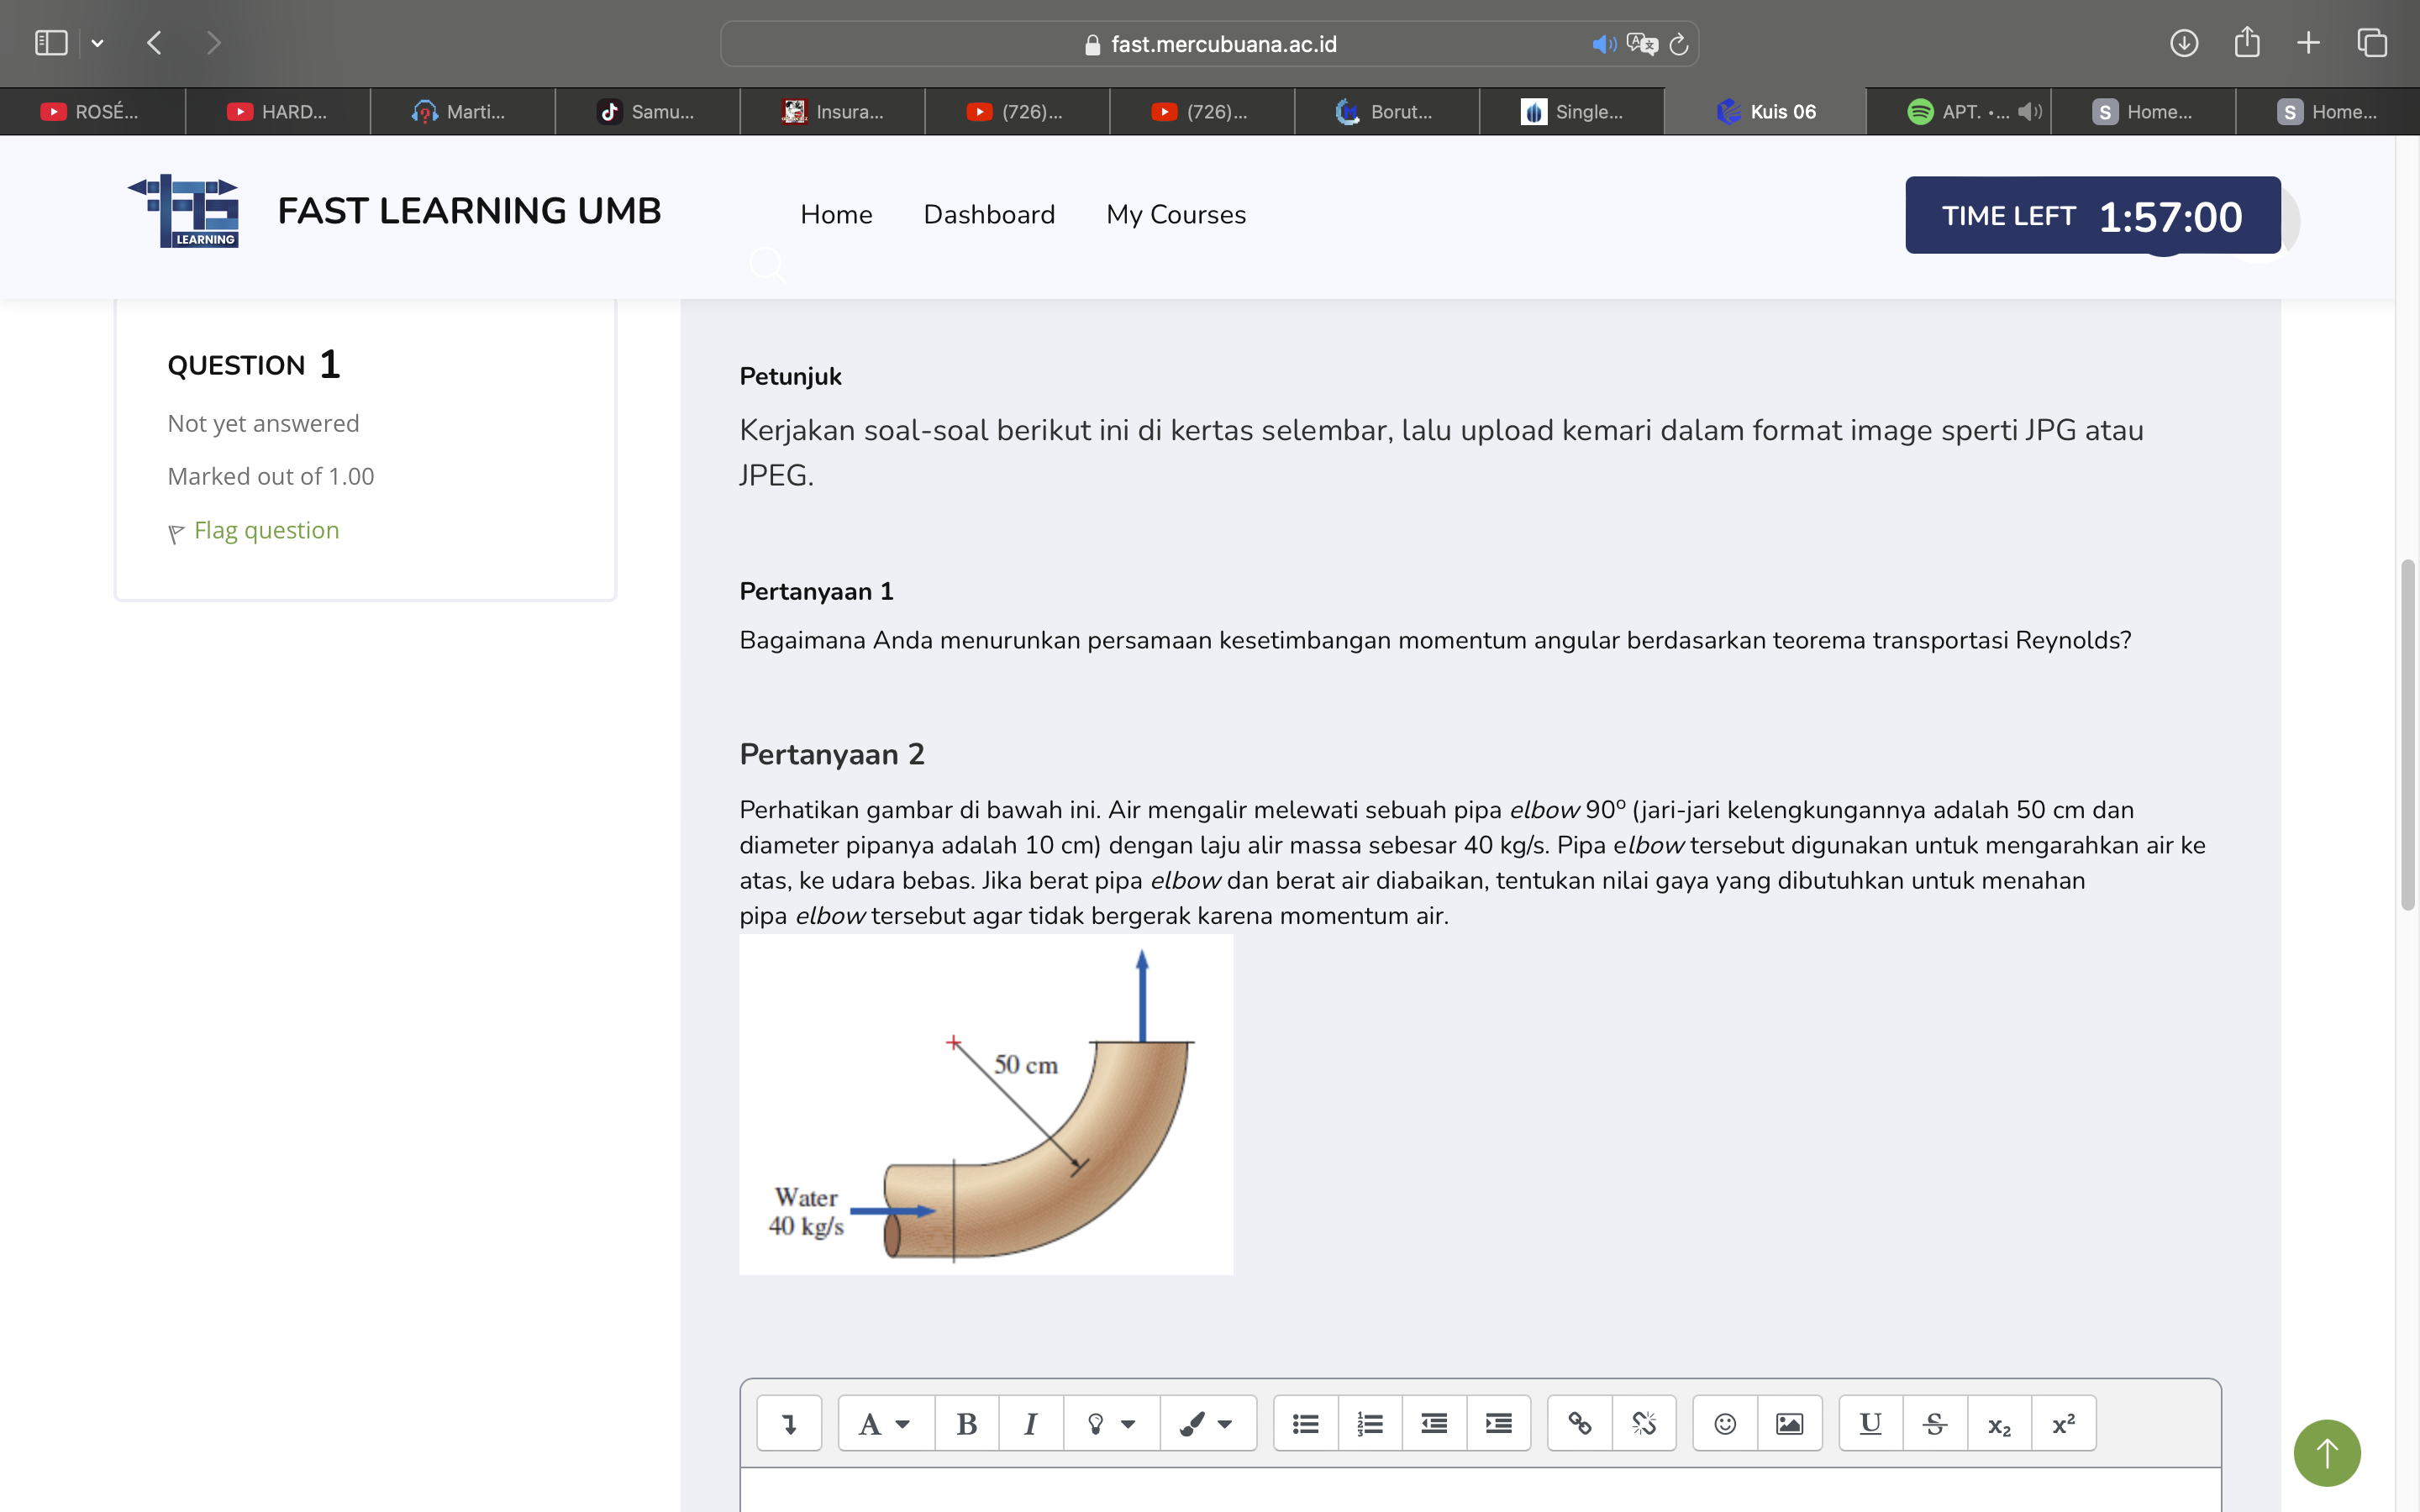Click the Bold formatting icon
This screenshot has width=2420, height=1512.
[965, 1425]
